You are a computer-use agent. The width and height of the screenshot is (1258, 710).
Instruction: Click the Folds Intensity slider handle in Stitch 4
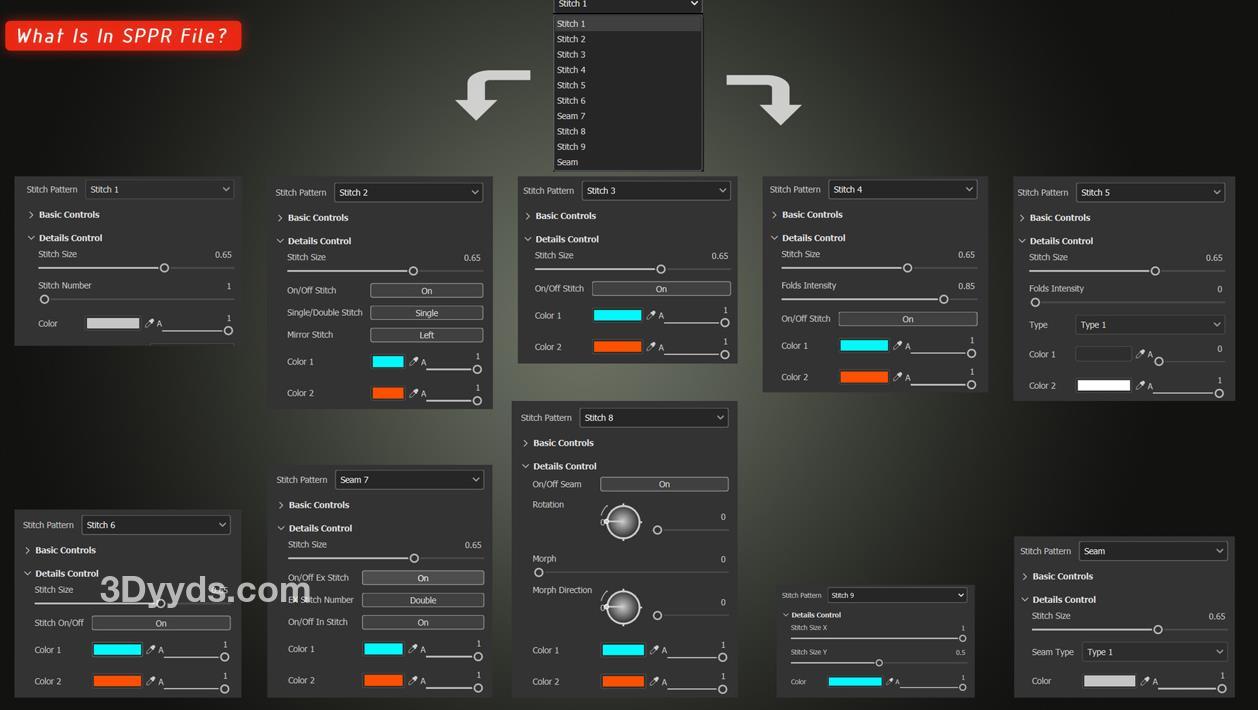tap(943, 299)
